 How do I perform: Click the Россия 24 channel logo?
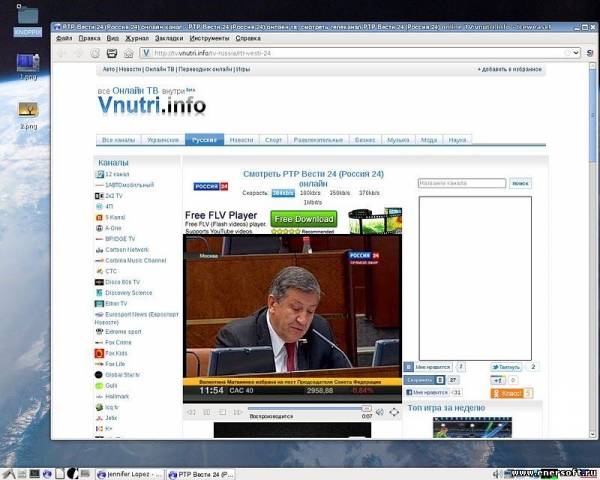point(211,186)
